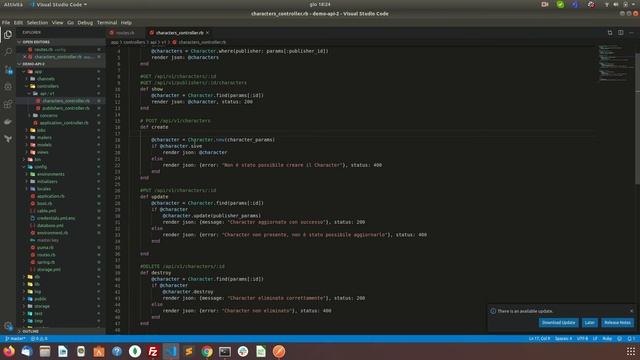
Task: Open application_controller.rb in explorer
Action: click(64, 123)
